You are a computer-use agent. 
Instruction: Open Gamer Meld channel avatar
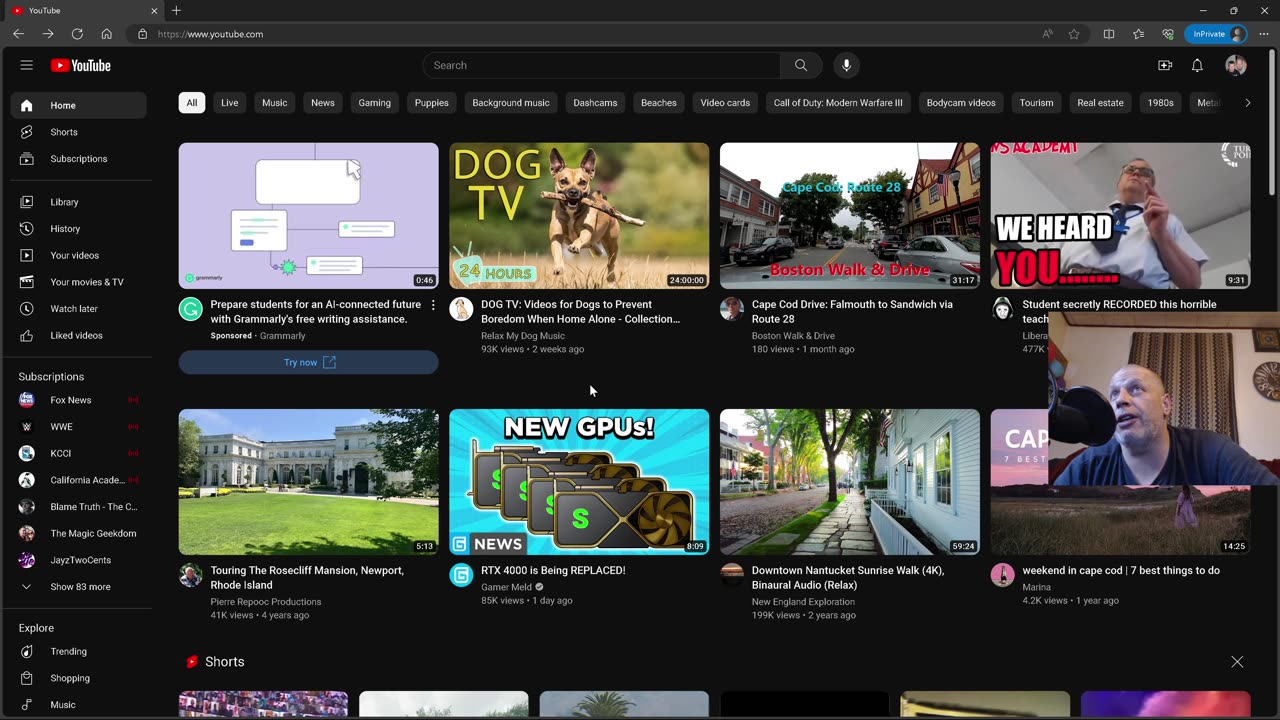click(x=461, y=575)
